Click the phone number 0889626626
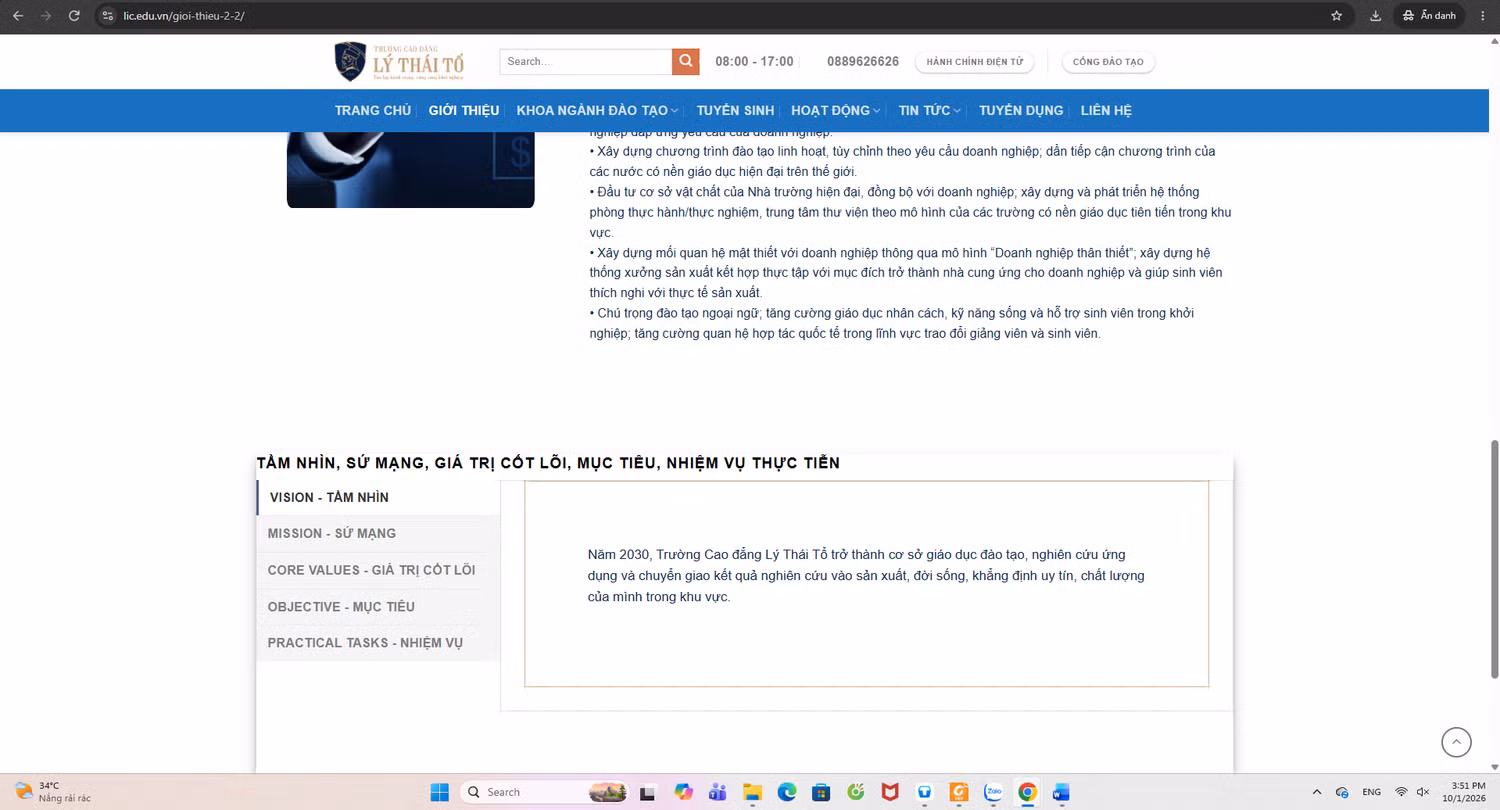The height and width of the screenshot is (810, 1500). pyautogui.click(x=863, y=62)
